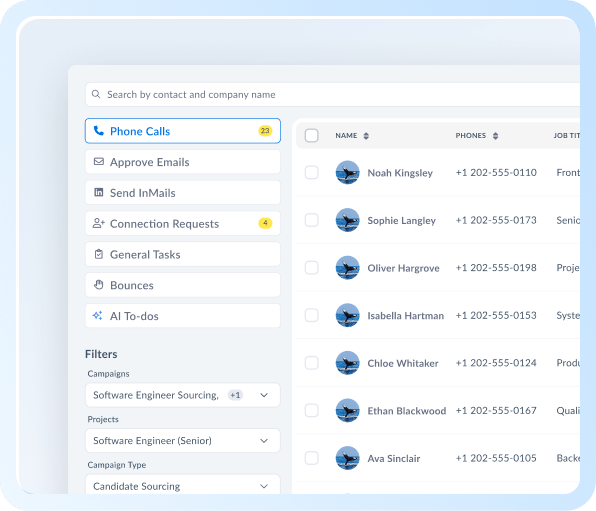Image resolution: width=596 pixels, height=511 pixels.
Task: Tick the select-all checkbox in the header
Action: tap(312, 135)
